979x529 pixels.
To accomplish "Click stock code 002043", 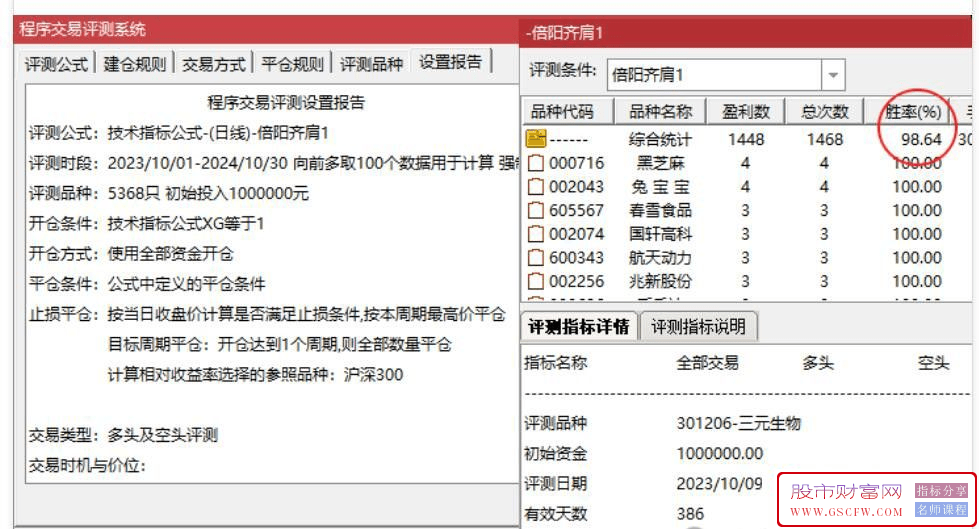I will pos(576,187).
